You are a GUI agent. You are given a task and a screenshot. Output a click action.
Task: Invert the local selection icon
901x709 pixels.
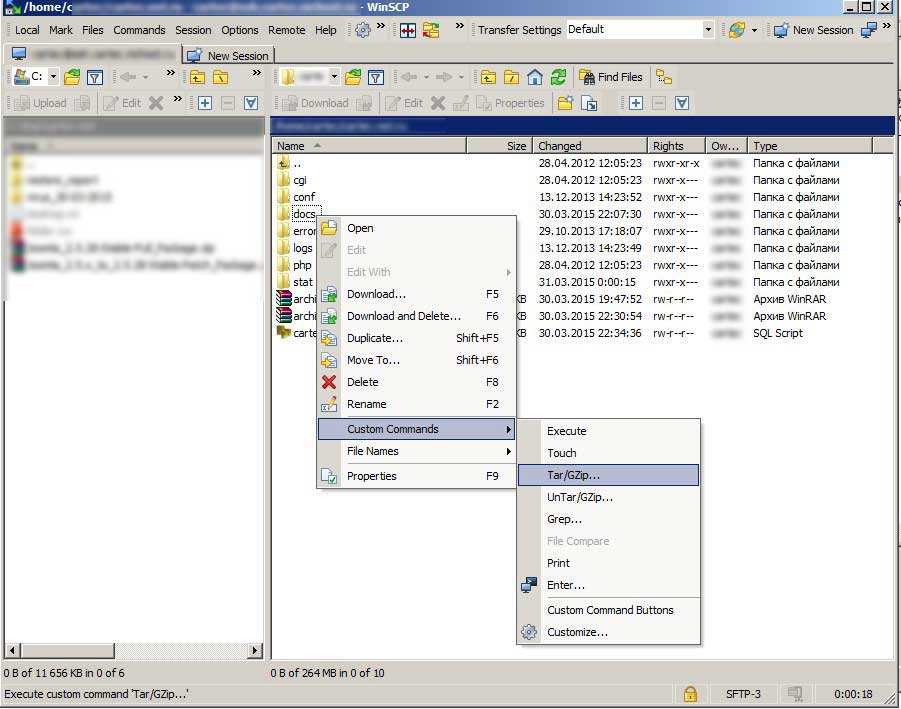(251, 103)
